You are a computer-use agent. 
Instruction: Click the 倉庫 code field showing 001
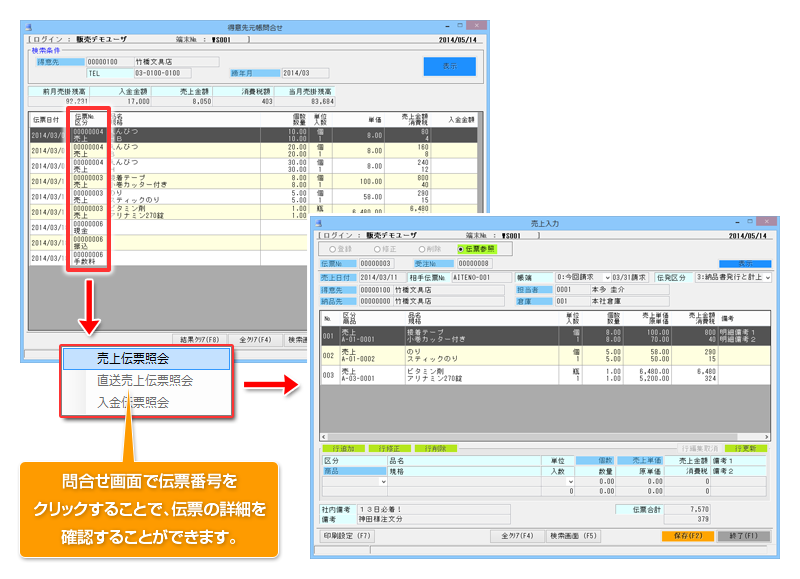coord(572,301)
